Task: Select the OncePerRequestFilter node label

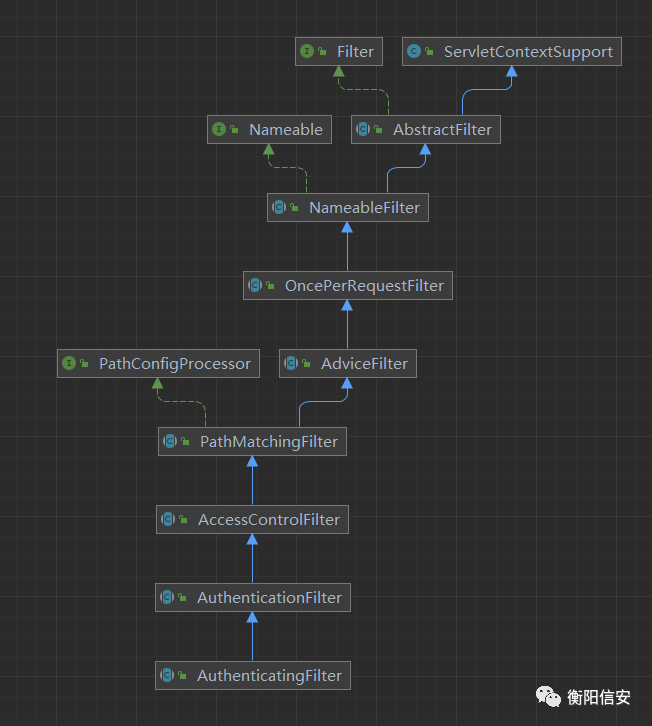Action: (364, 286)
